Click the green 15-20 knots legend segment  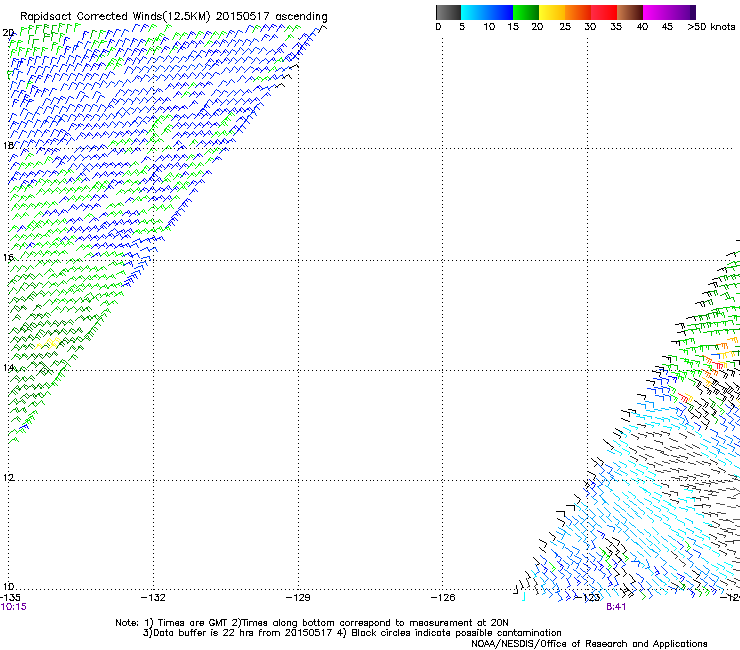coord(526,12)
